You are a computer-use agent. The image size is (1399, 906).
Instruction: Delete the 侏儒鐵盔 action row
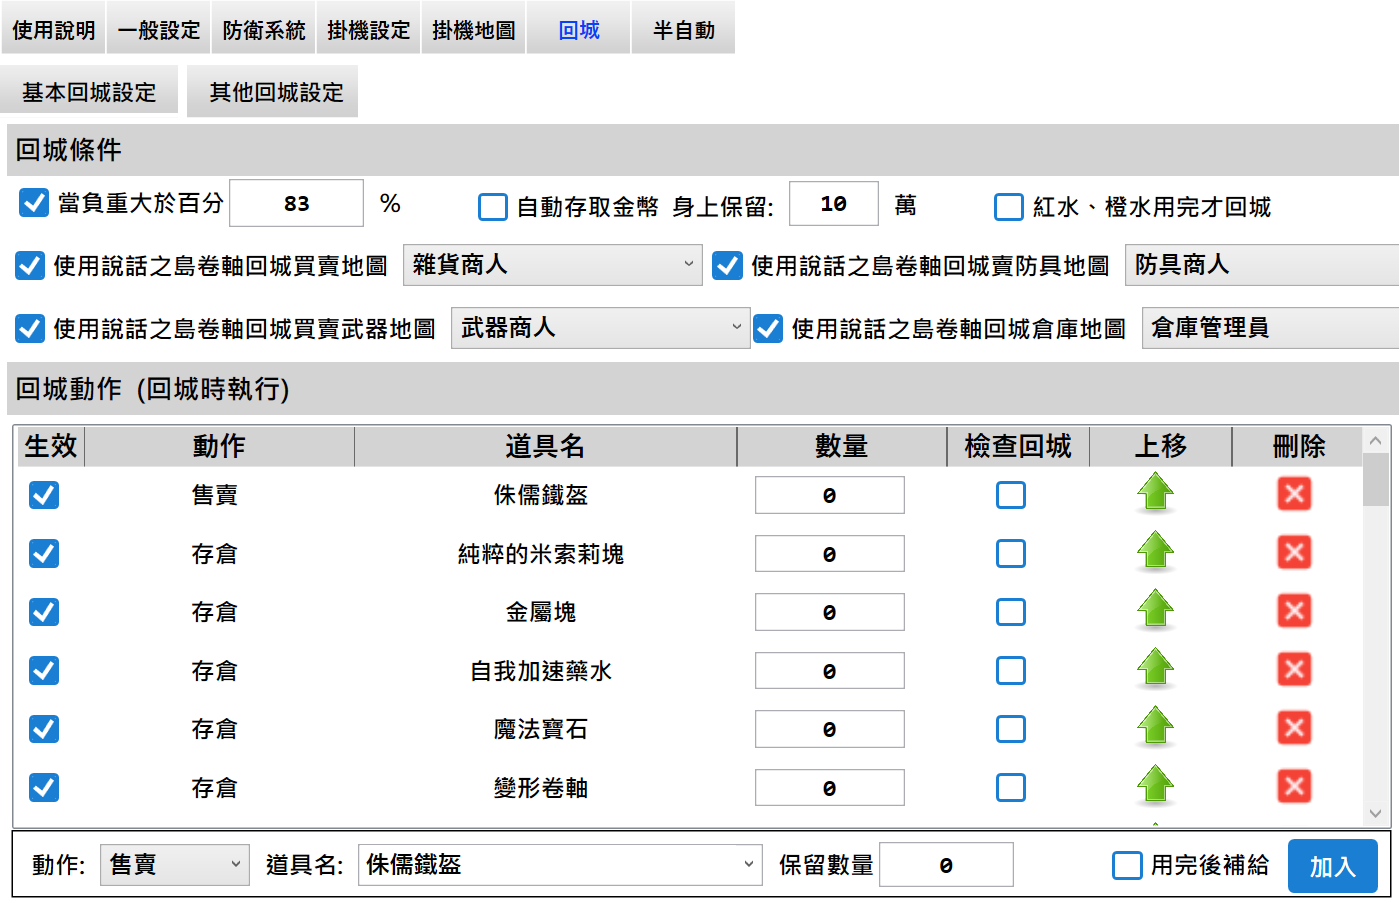pos(1294,494)
